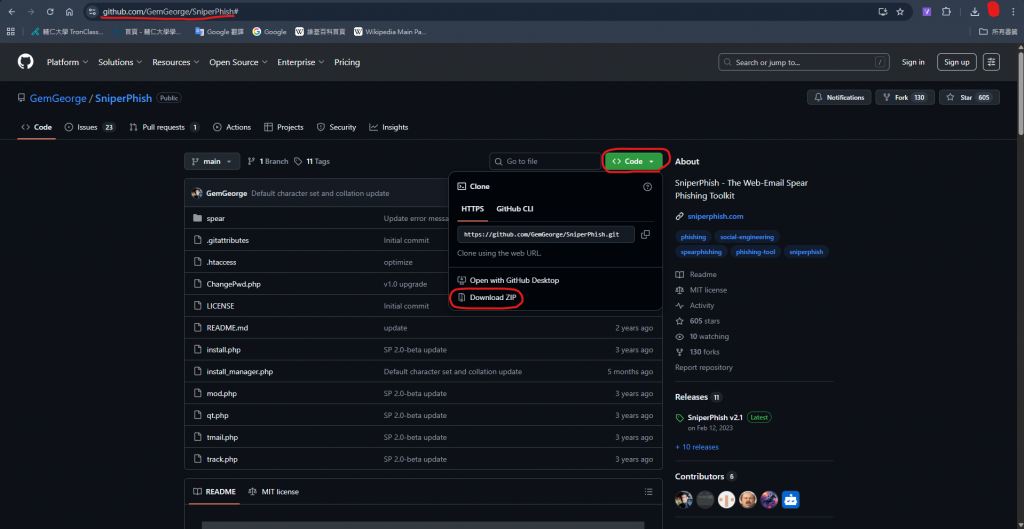
Task: Expand the Resources menu
Action: 176,62
